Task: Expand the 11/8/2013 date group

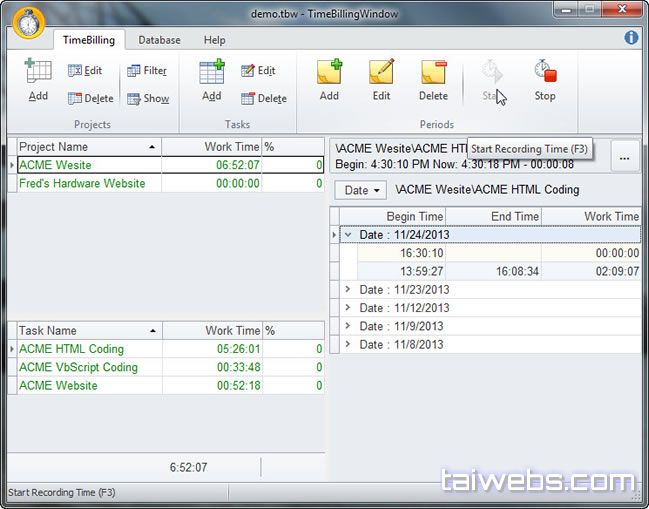Action: coord(348,344)
